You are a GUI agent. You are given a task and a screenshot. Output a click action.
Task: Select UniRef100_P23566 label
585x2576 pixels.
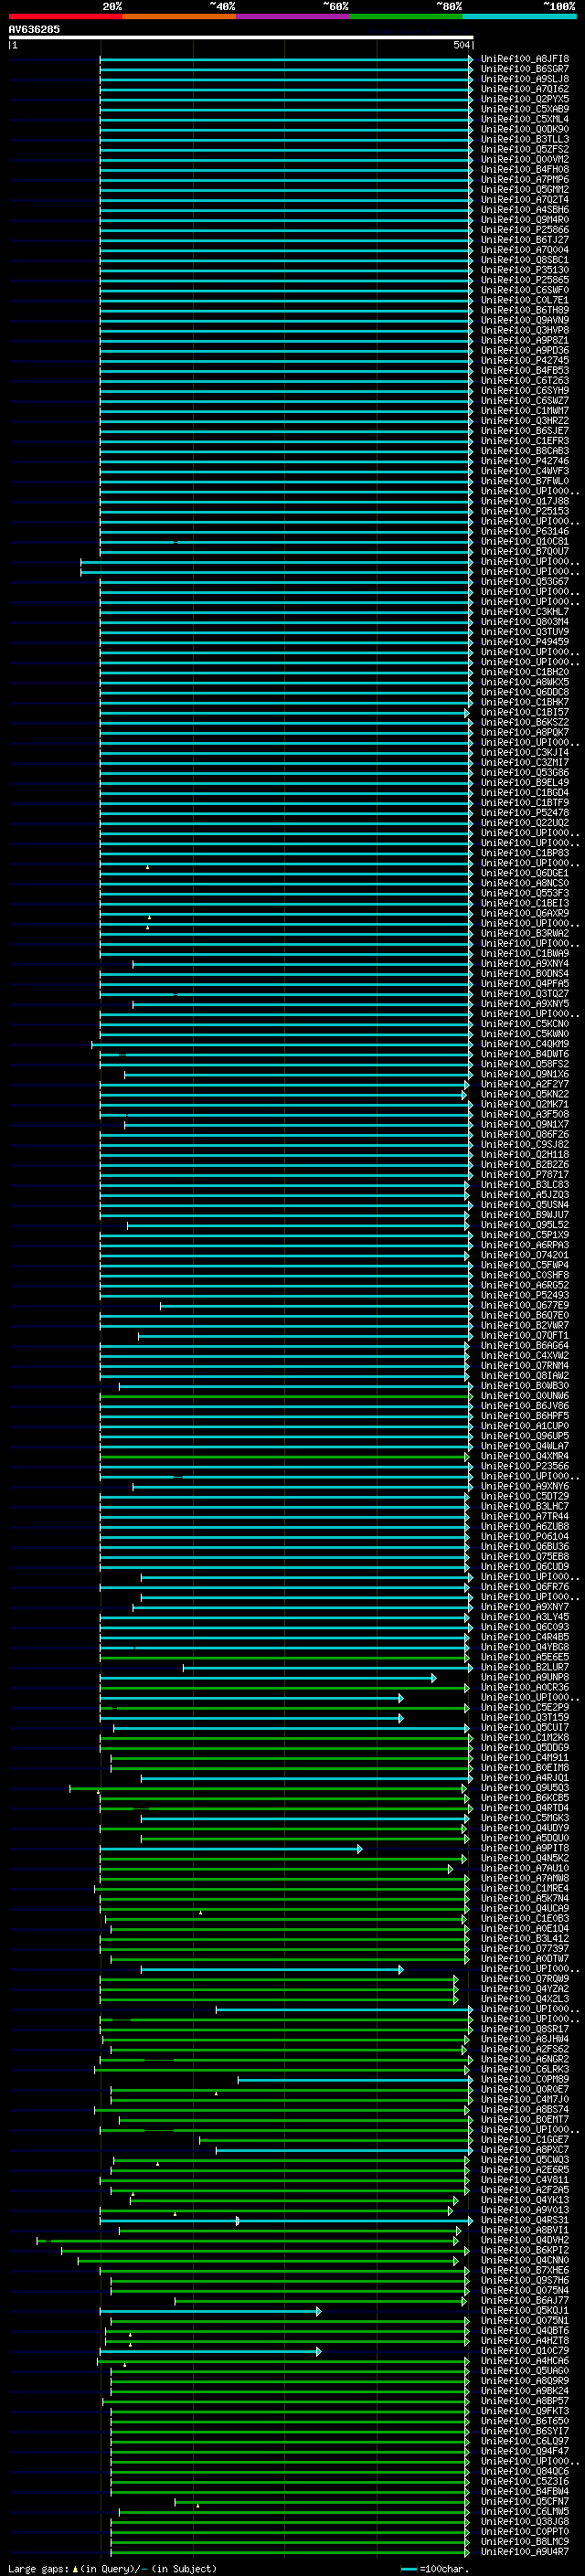pos(525,1466)
